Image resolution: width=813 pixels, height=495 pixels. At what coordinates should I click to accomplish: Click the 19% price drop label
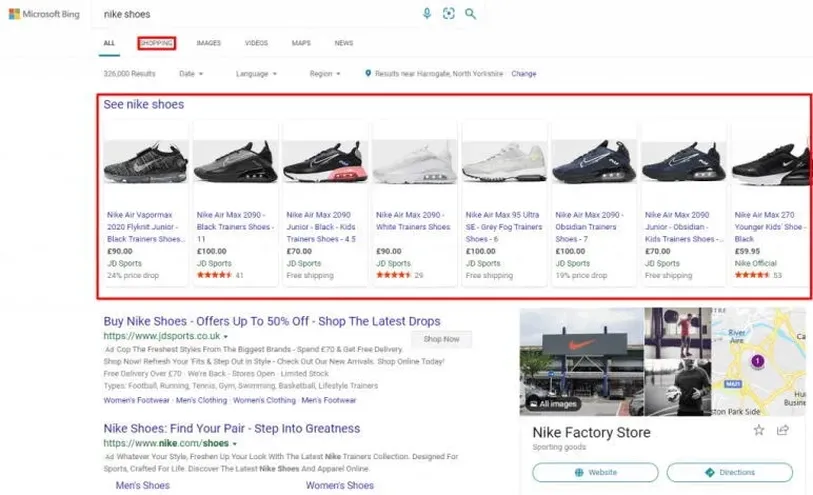click(581, 275)
